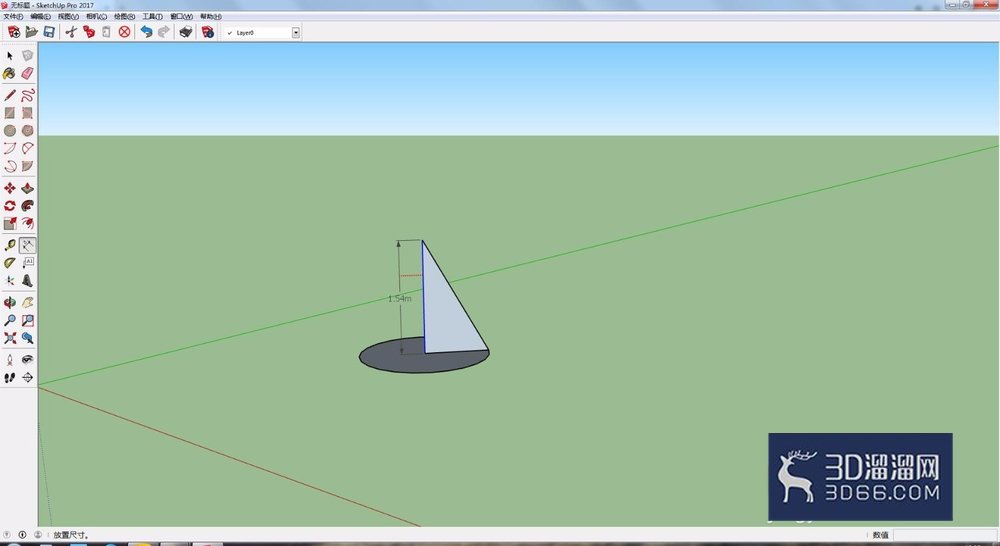1000x546 pixels.
Task: Open the 窗口(W) menu
Action: [182, 17]
